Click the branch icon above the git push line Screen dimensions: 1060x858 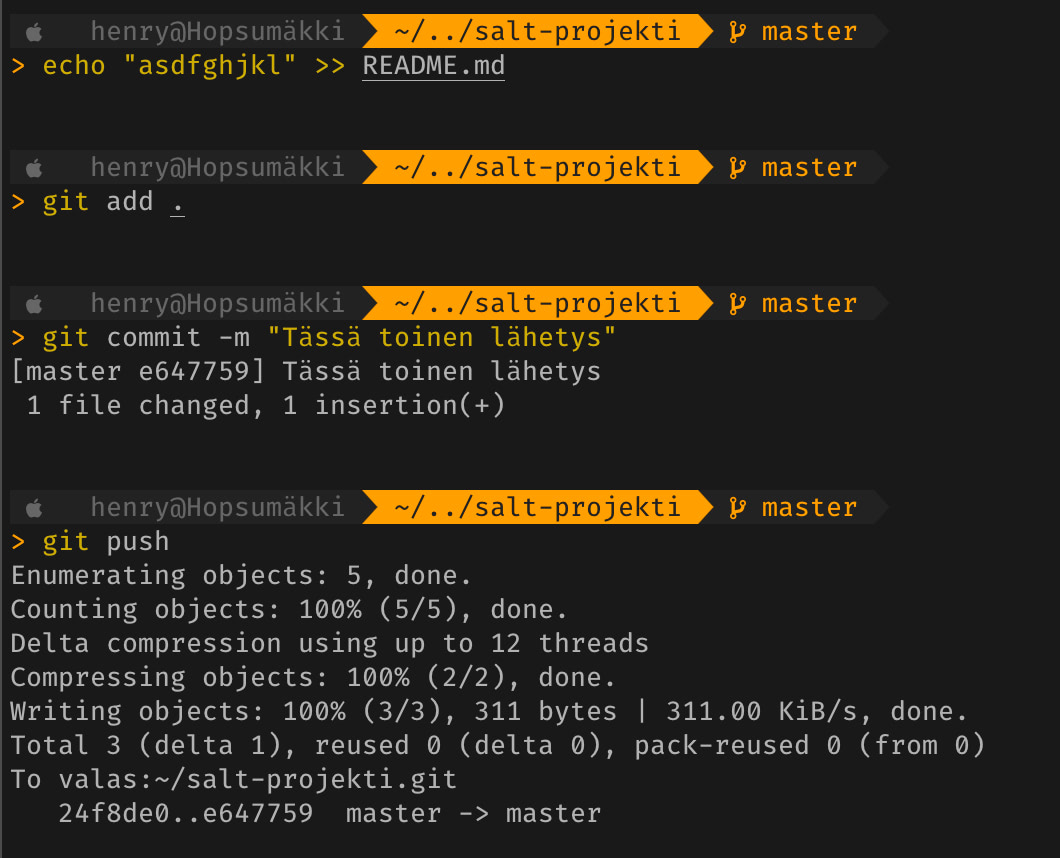pos(738,507)
